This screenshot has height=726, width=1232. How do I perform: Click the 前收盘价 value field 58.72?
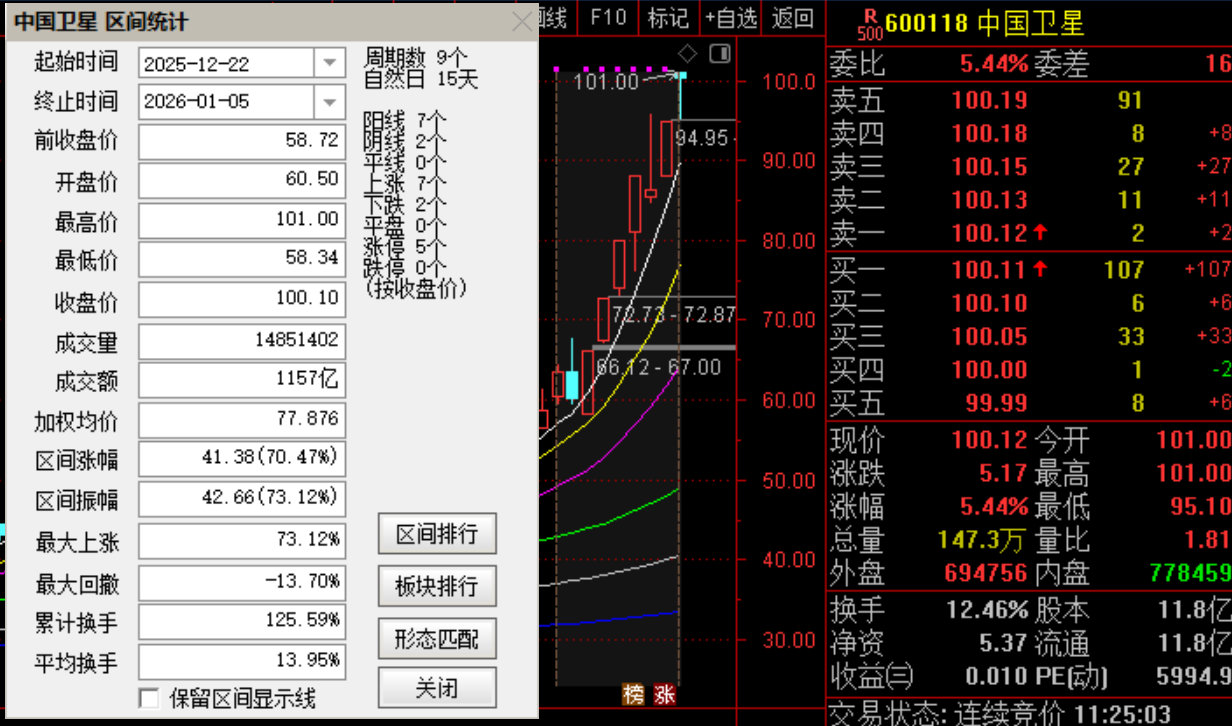pyautogui.click(x=242, y=141)
